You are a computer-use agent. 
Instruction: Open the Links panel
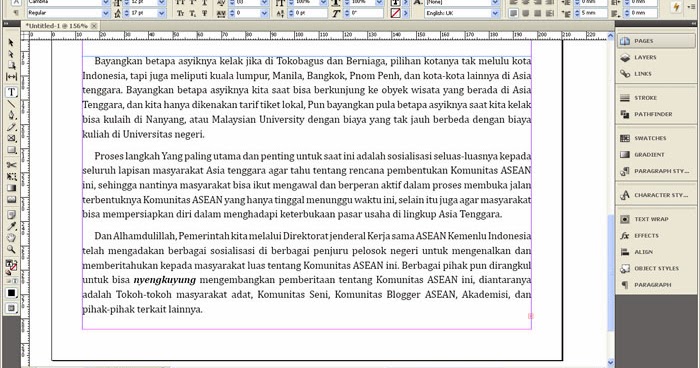pos(656,74)
